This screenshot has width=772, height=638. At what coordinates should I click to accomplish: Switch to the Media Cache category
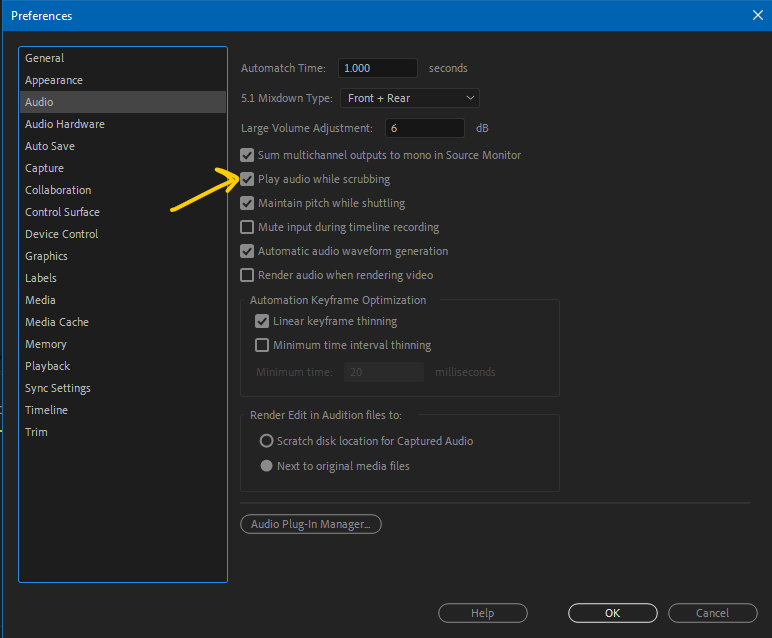[x=57, y=322]
